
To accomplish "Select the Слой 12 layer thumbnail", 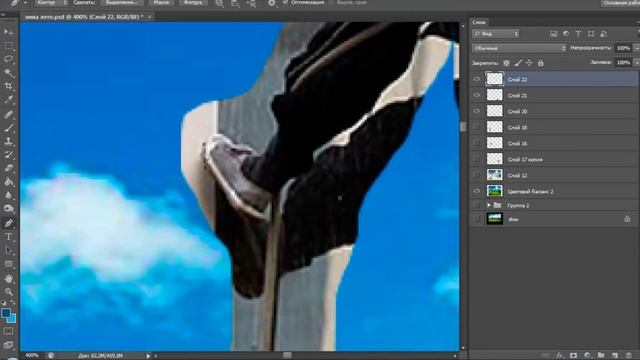I will [x=495, y=175].
